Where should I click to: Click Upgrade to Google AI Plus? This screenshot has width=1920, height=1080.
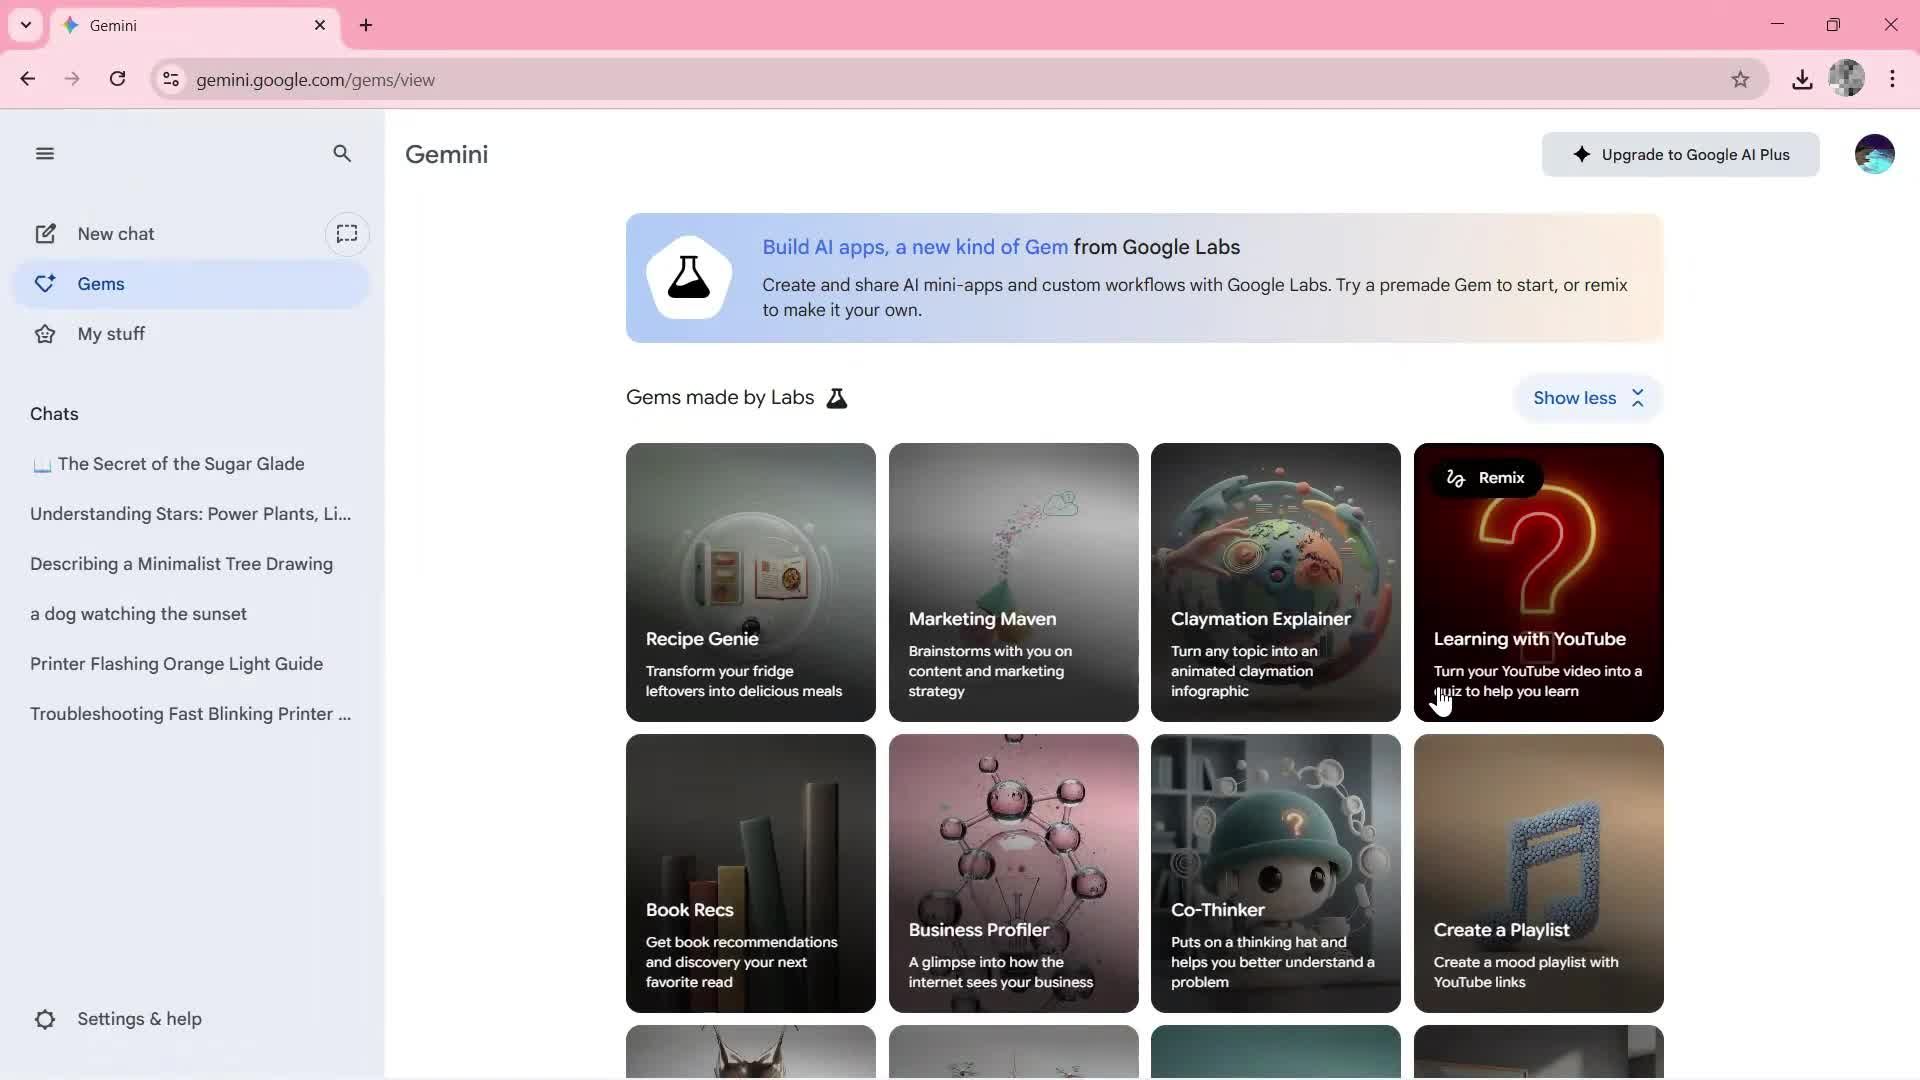coord(1679,154)
